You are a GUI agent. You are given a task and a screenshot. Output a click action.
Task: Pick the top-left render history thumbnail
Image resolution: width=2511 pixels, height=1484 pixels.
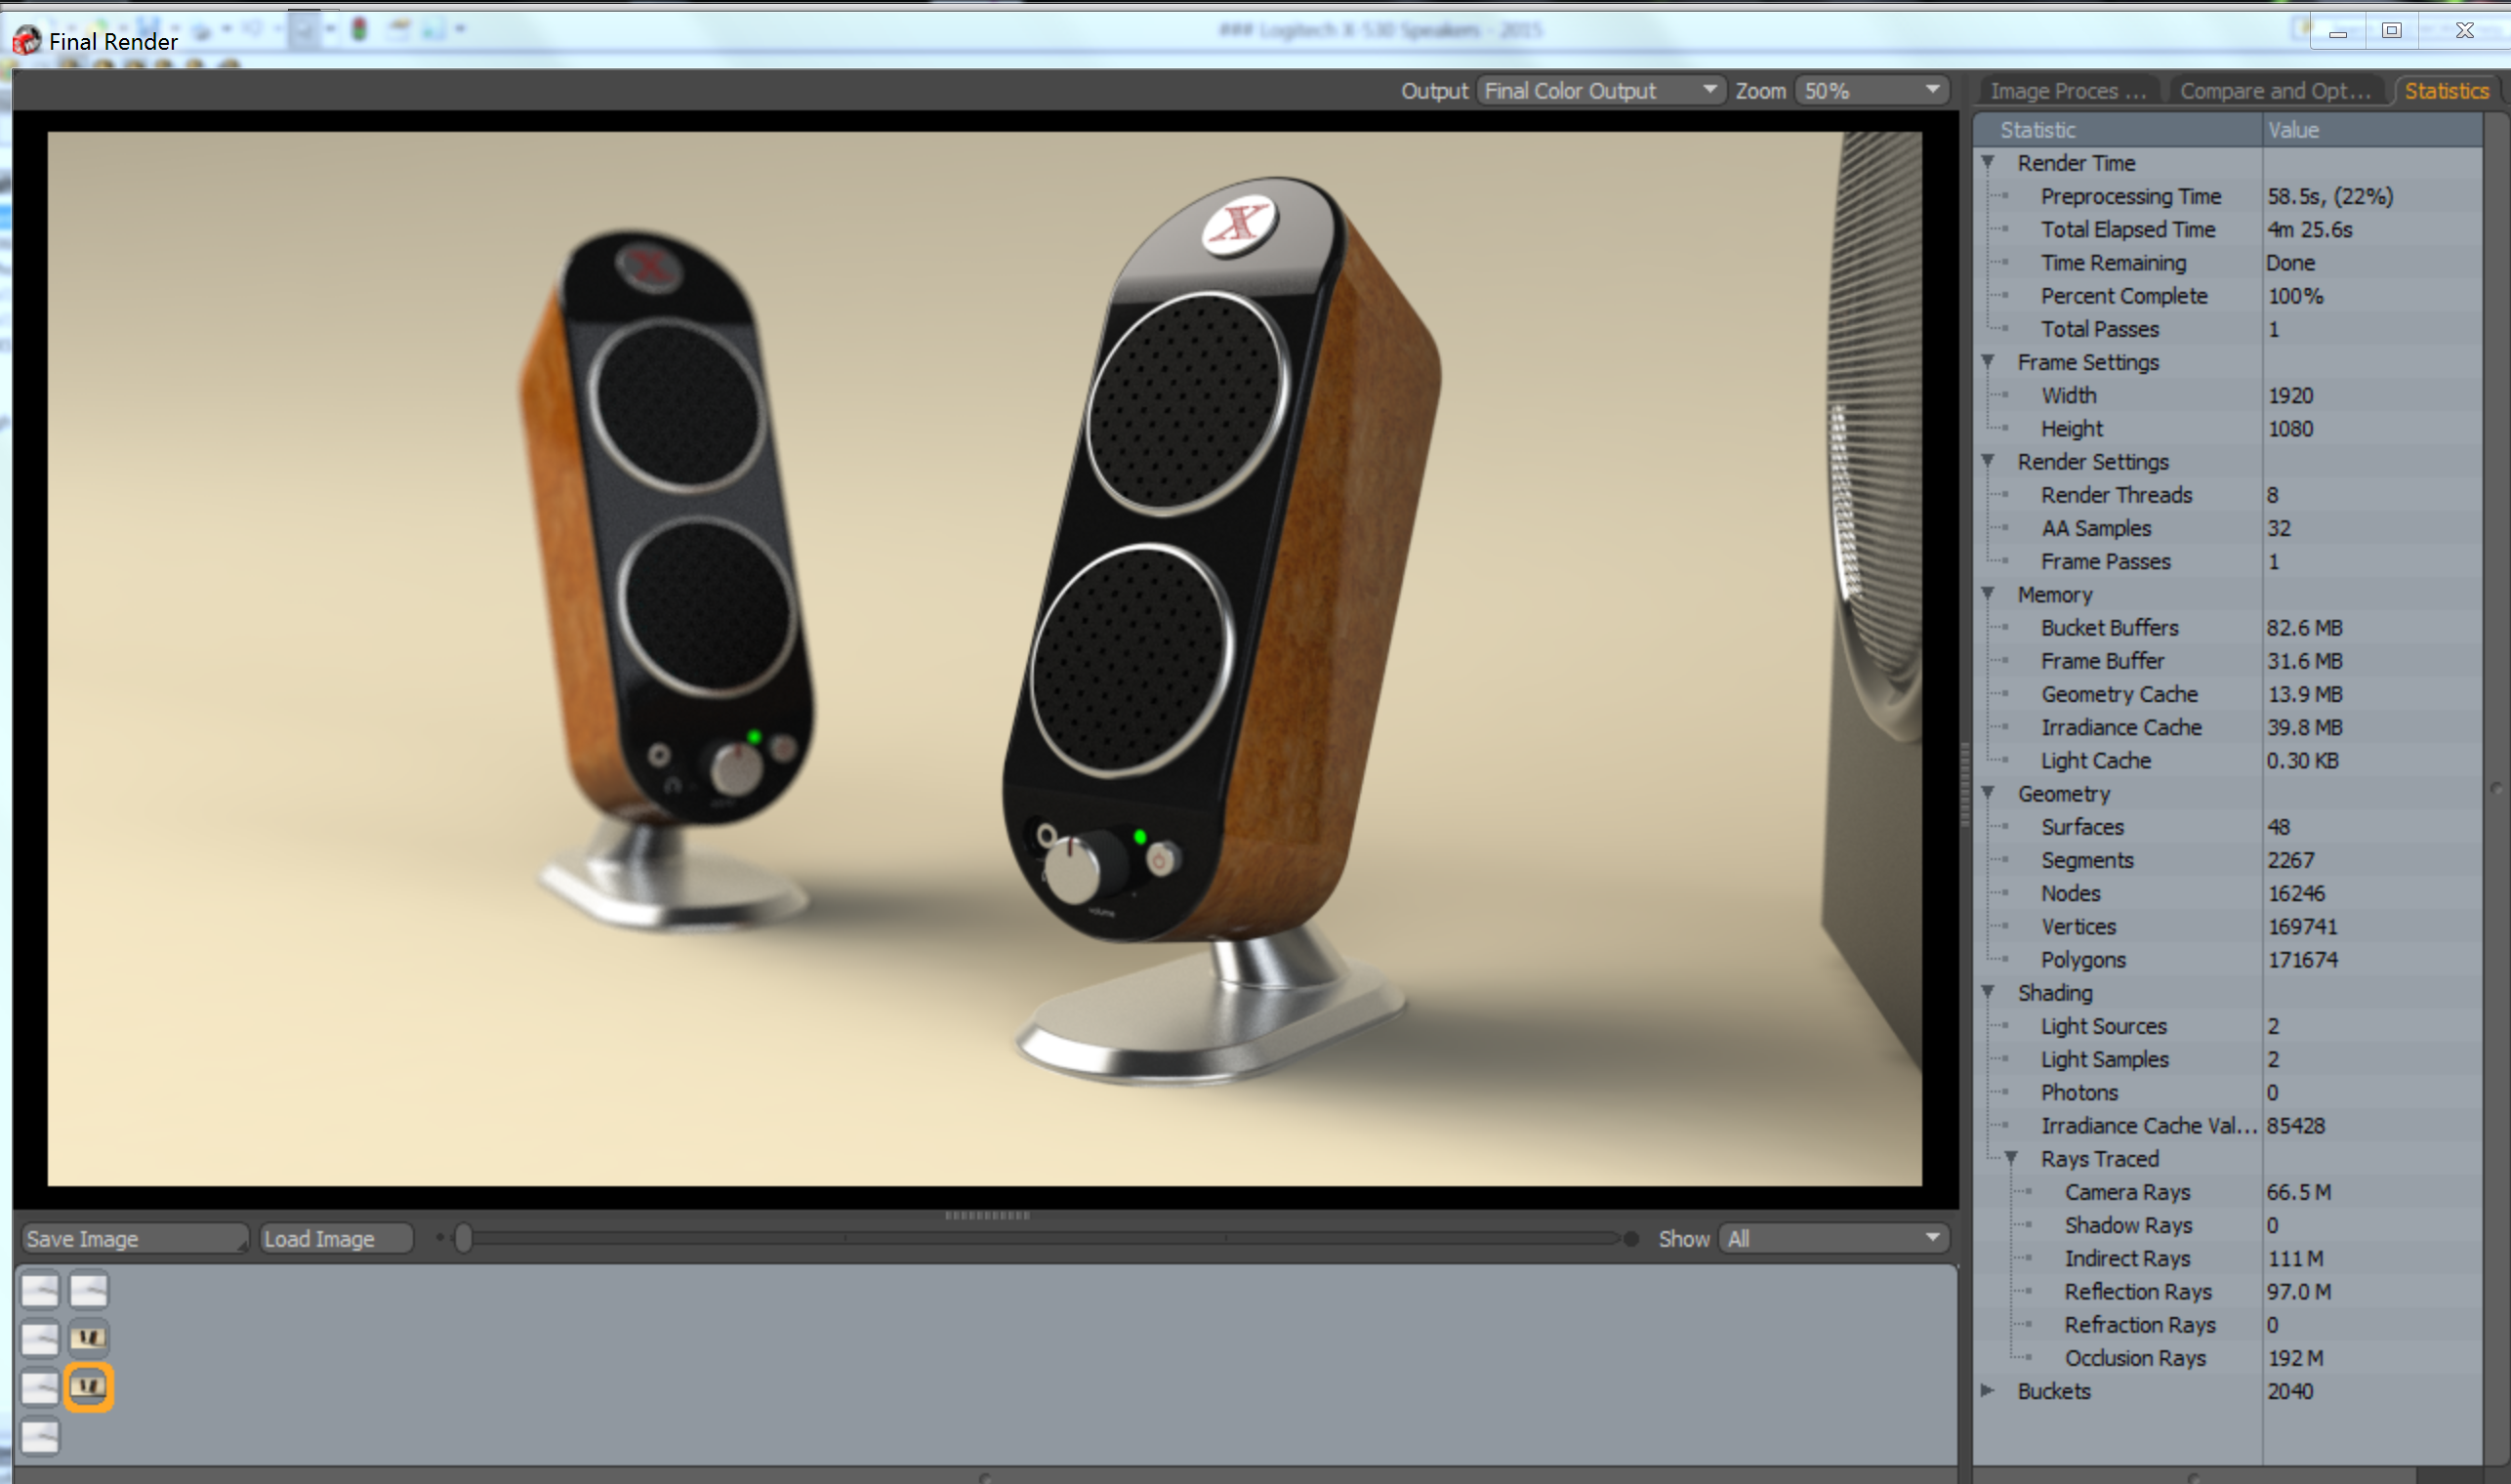(x=40, y=1289)
